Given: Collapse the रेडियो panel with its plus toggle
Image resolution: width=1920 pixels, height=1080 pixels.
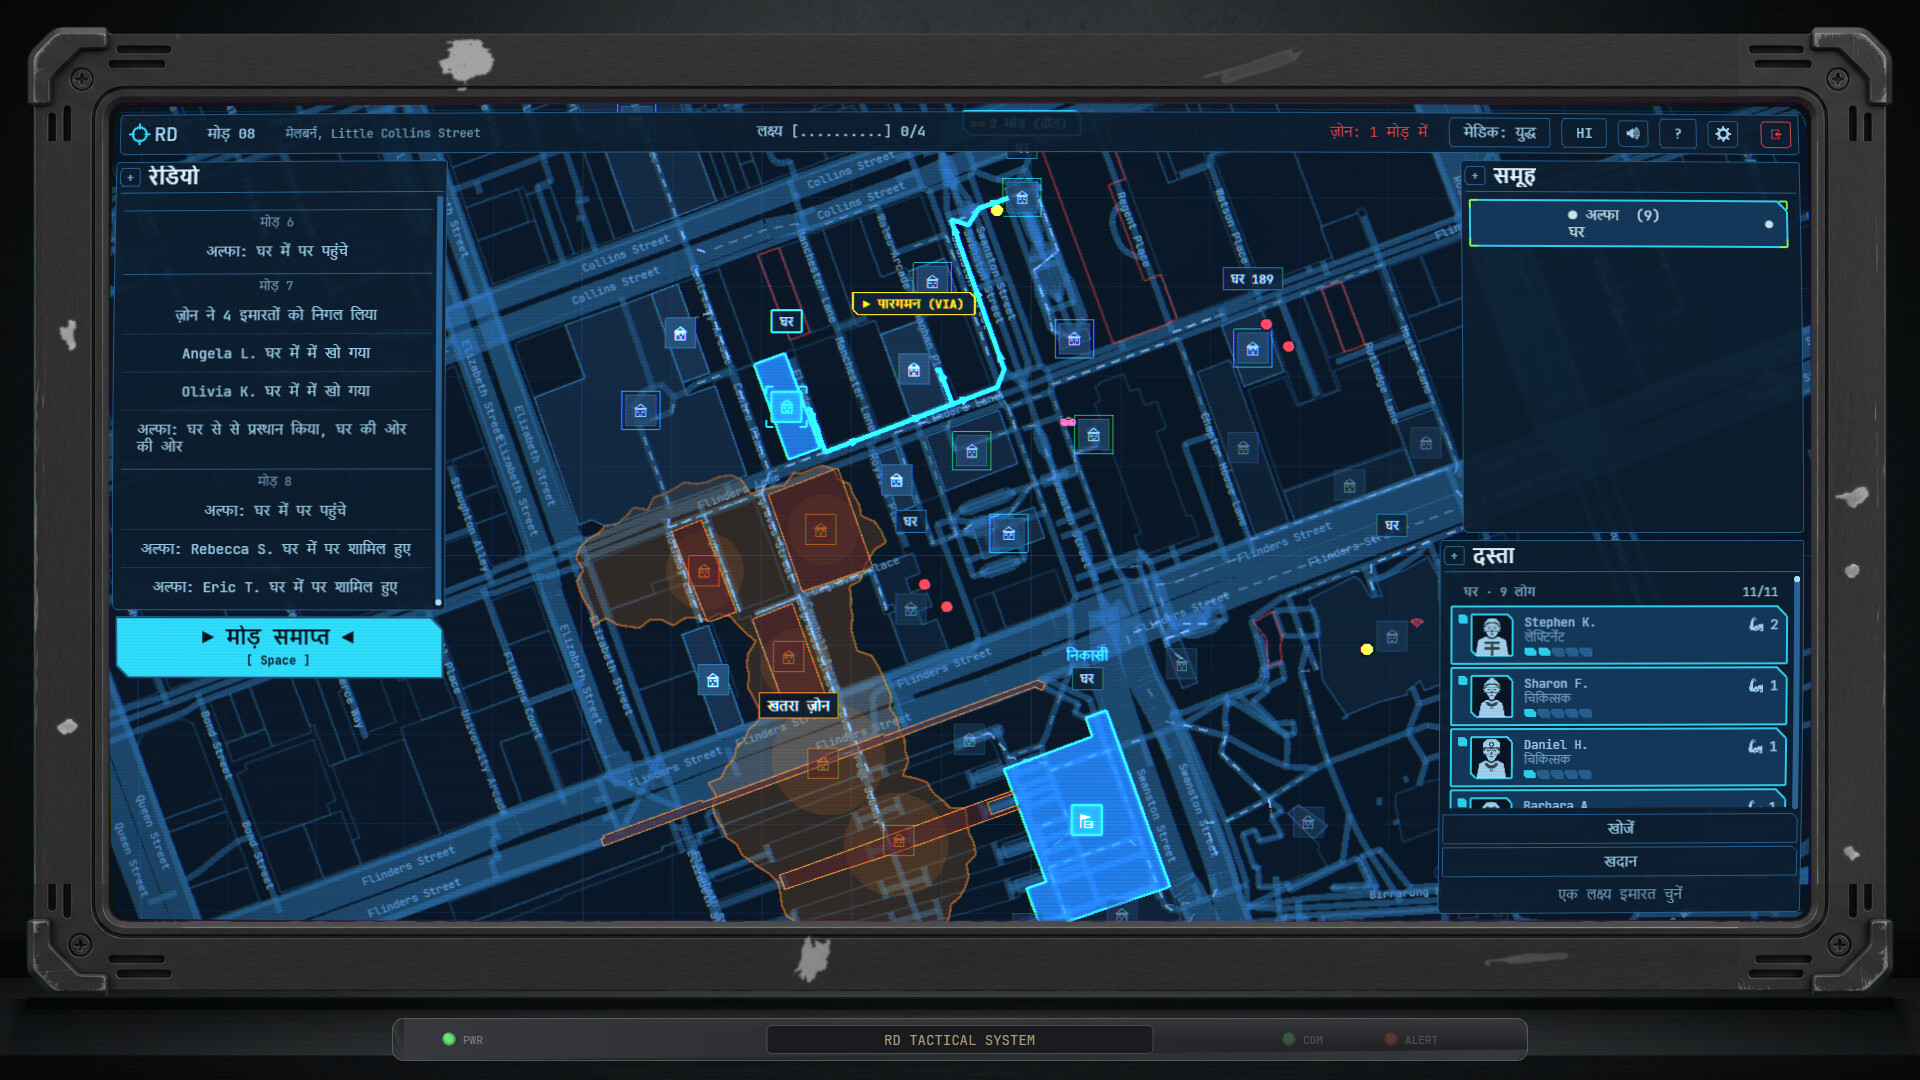Looking at the screenshot, I should coord(130,178).
